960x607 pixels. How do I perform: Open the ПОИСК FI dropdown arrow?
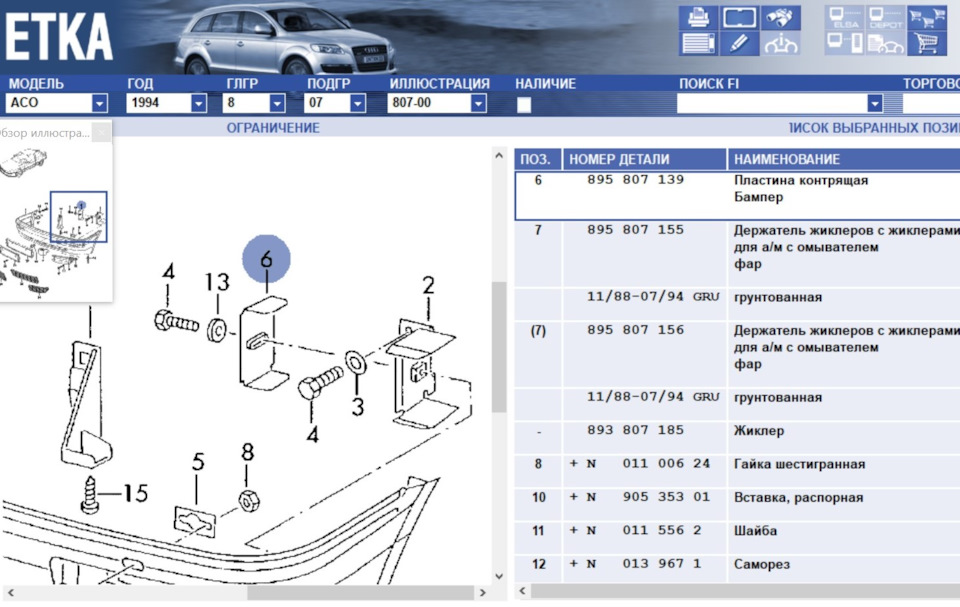(875, 104)
